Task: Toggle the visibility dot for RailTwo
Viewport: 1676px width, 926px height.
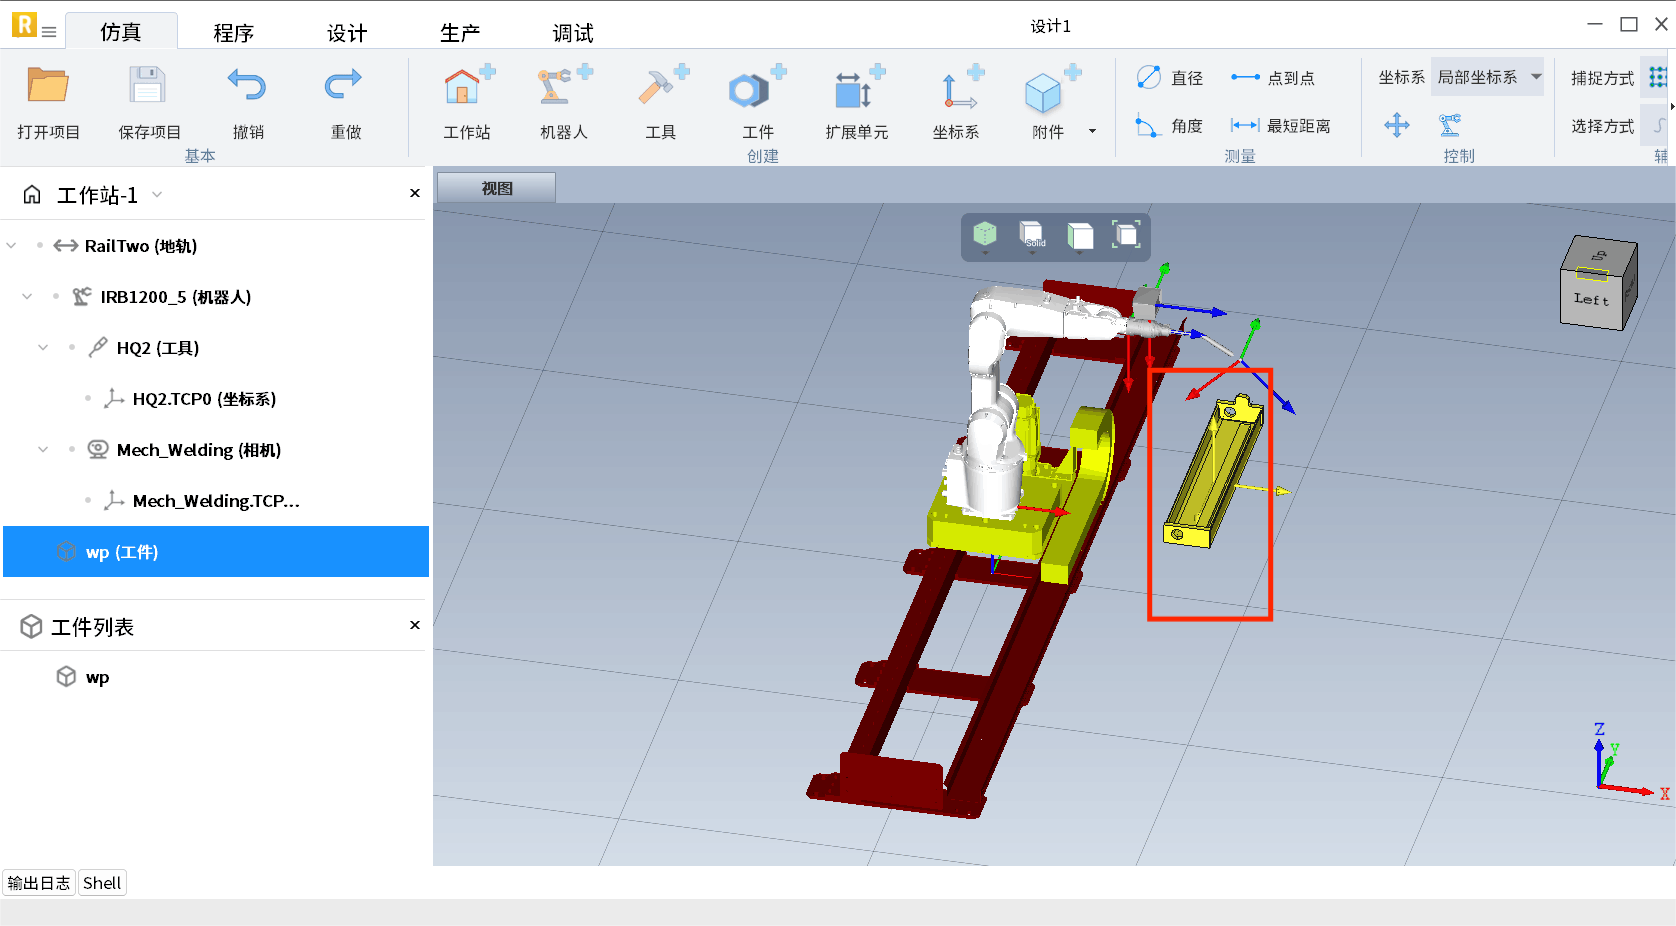Action: pos(40,246)
